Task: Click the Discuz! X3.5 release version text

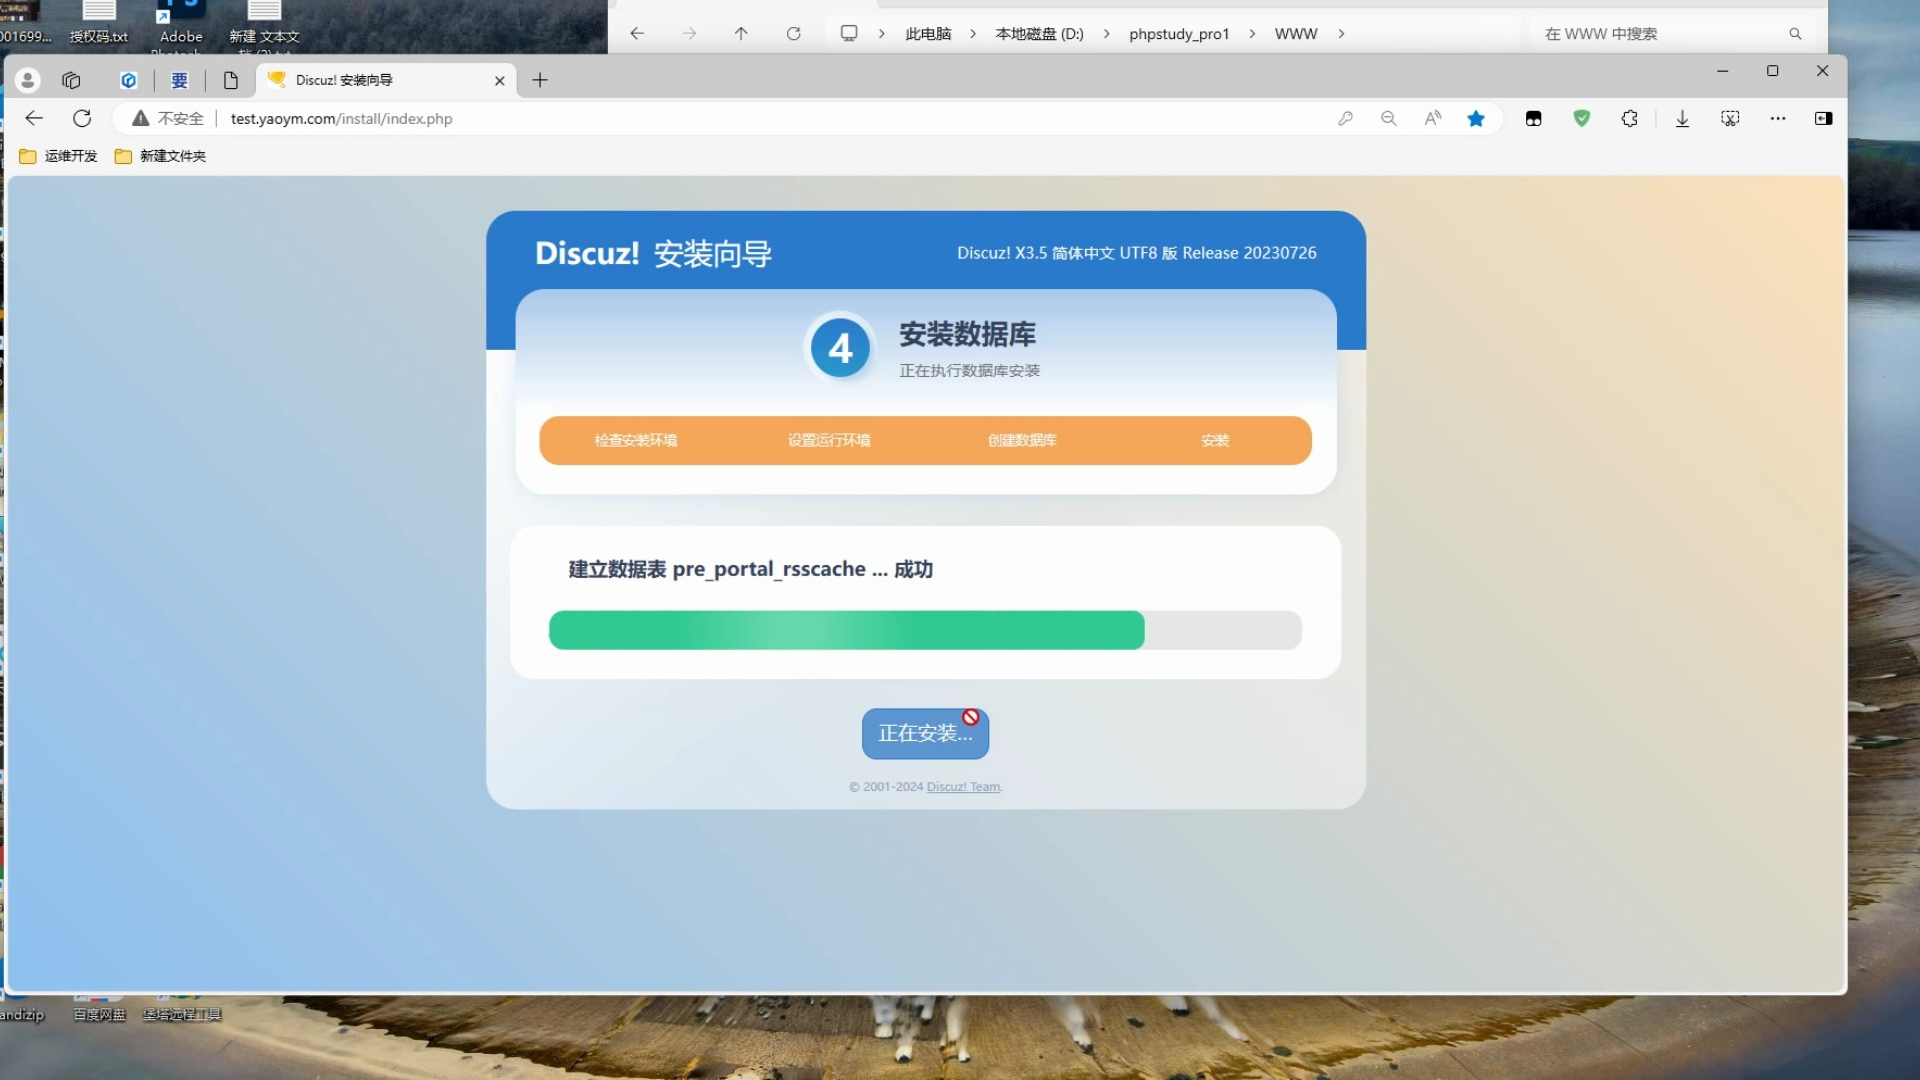Action: click(1136, 253)
